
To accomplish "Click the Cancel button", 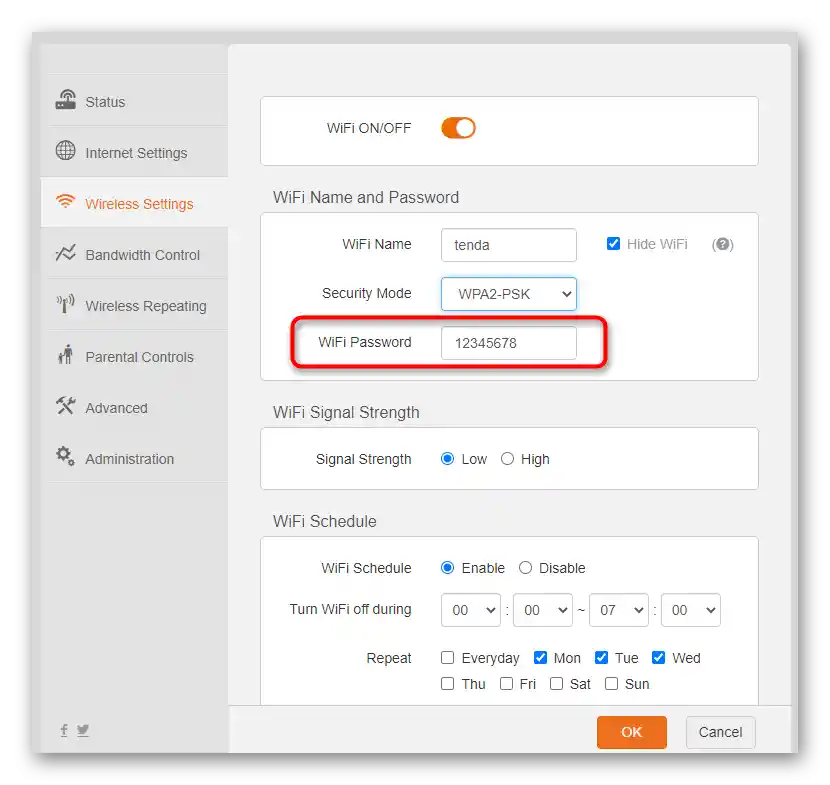I will point(720,732).
